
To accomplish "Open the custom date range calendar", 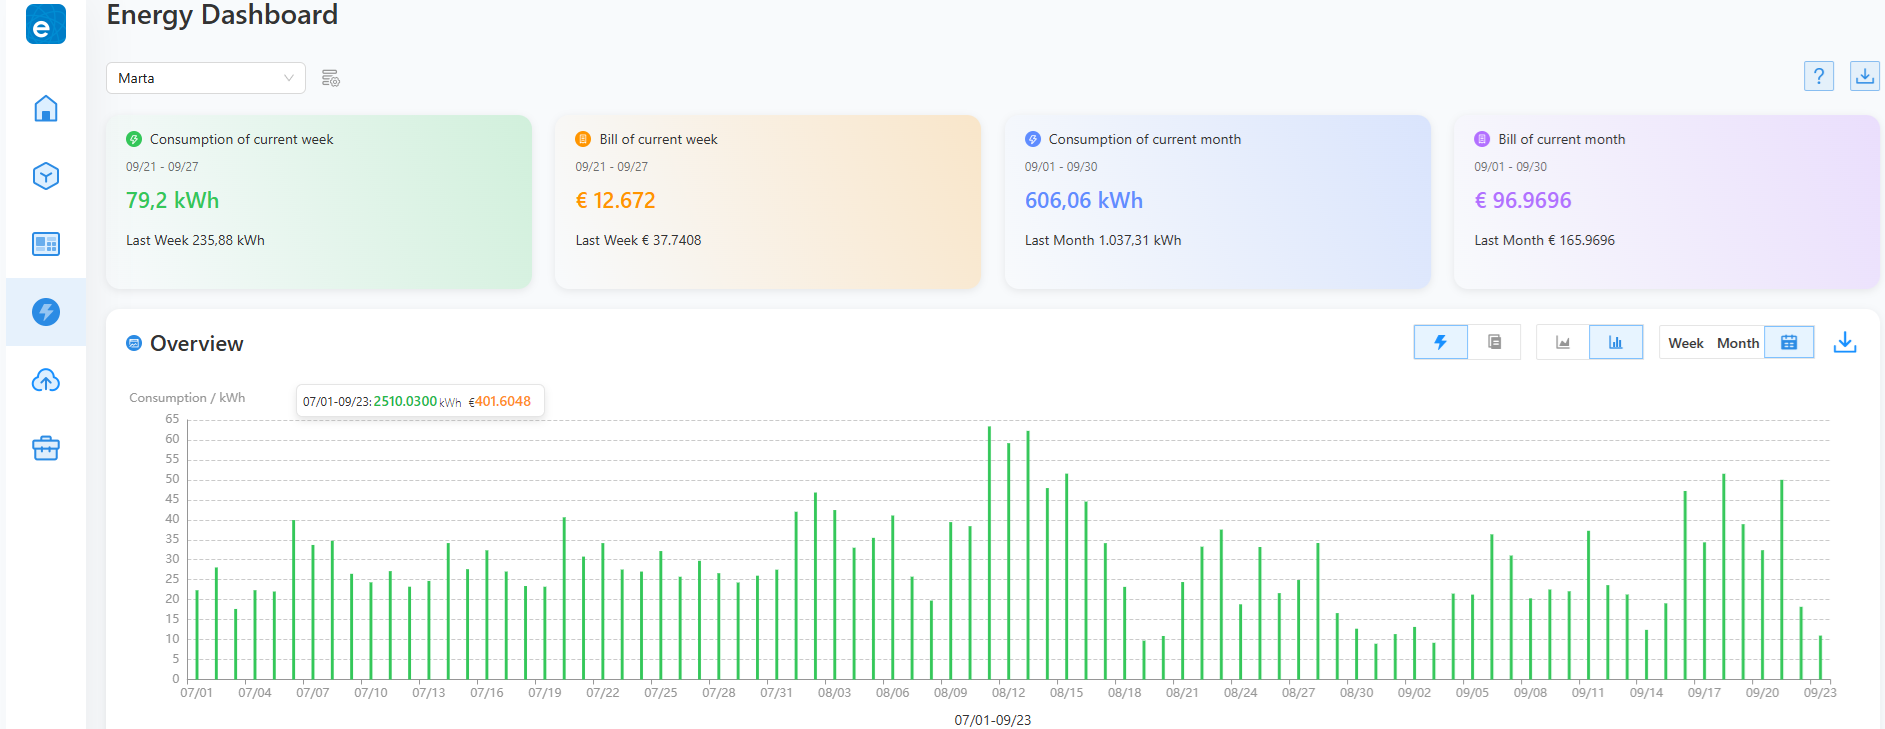I will 1789,342.
